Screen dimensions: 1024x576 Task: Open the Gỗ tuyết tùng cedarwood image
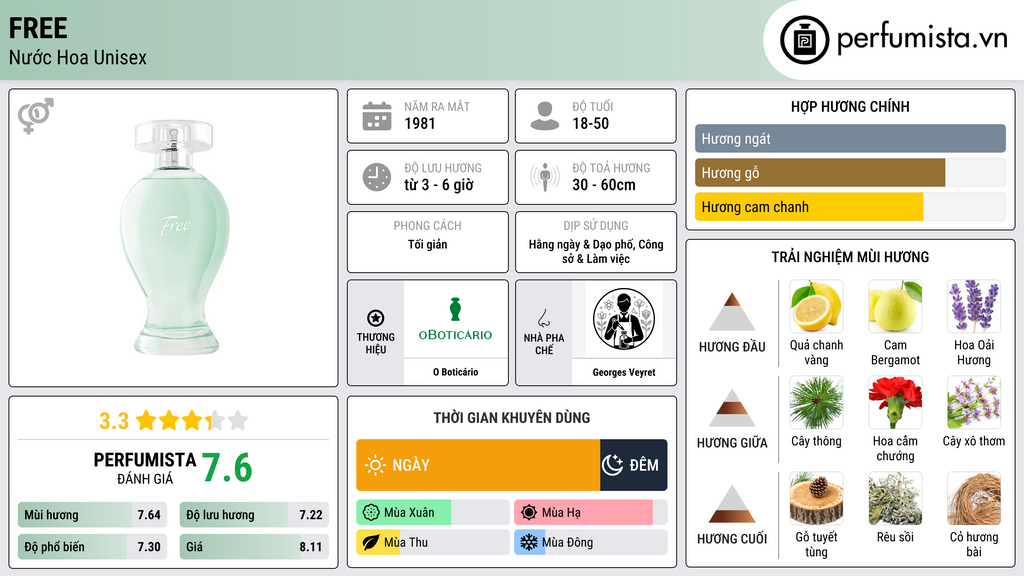coord(816,498)
